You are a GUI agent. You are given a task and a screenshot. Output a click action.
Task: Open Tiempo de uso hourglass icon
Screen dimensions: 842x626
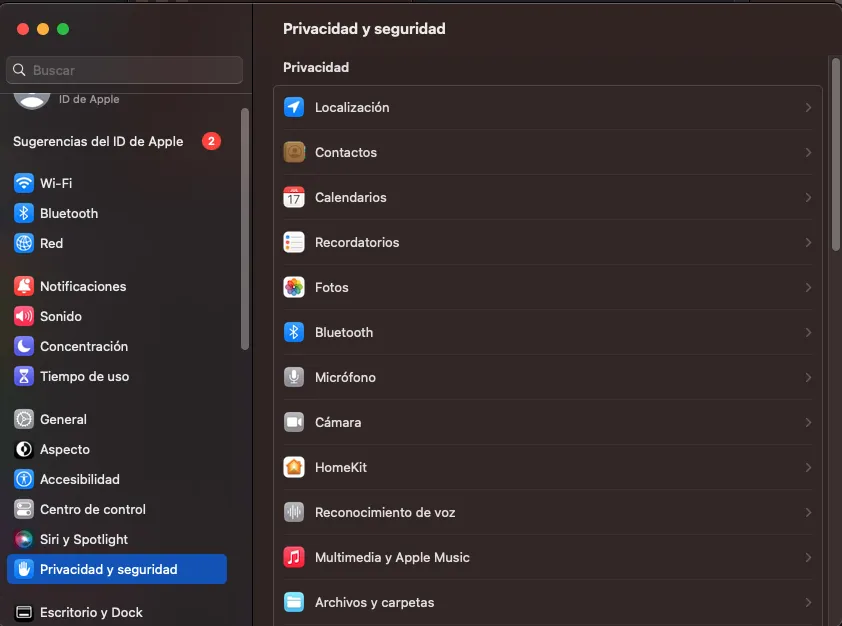[x=24, y=376]
